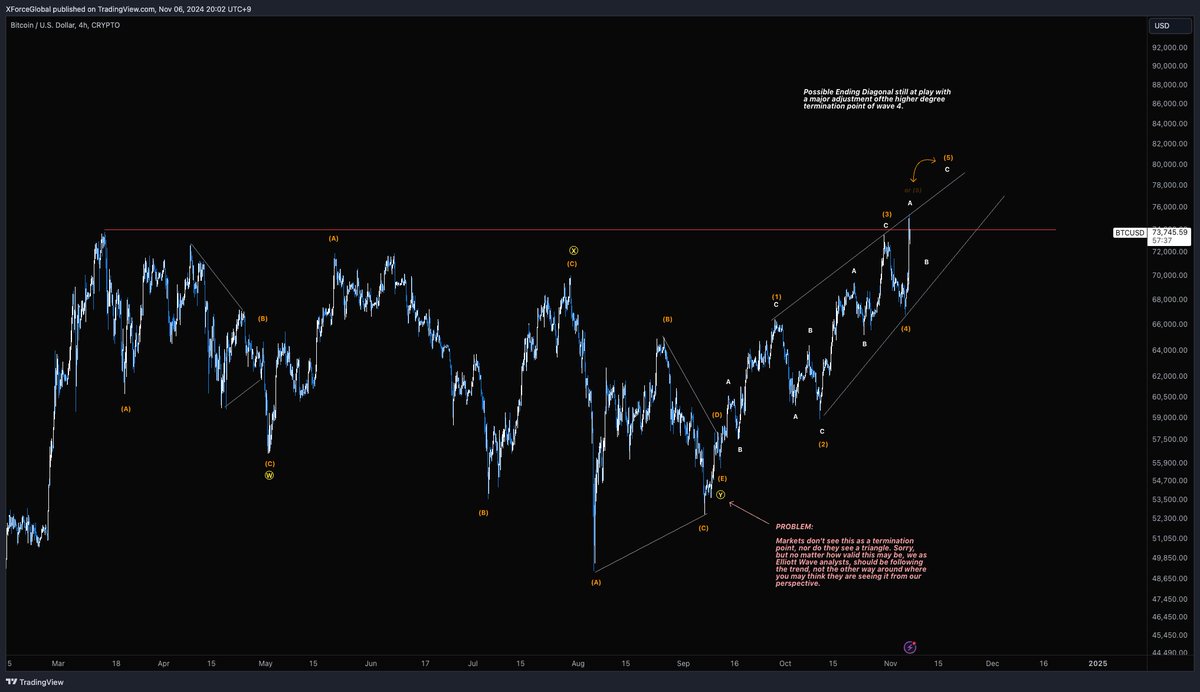
Task: Select the 2025 label on the time axis
Action: pos(1097,663)
